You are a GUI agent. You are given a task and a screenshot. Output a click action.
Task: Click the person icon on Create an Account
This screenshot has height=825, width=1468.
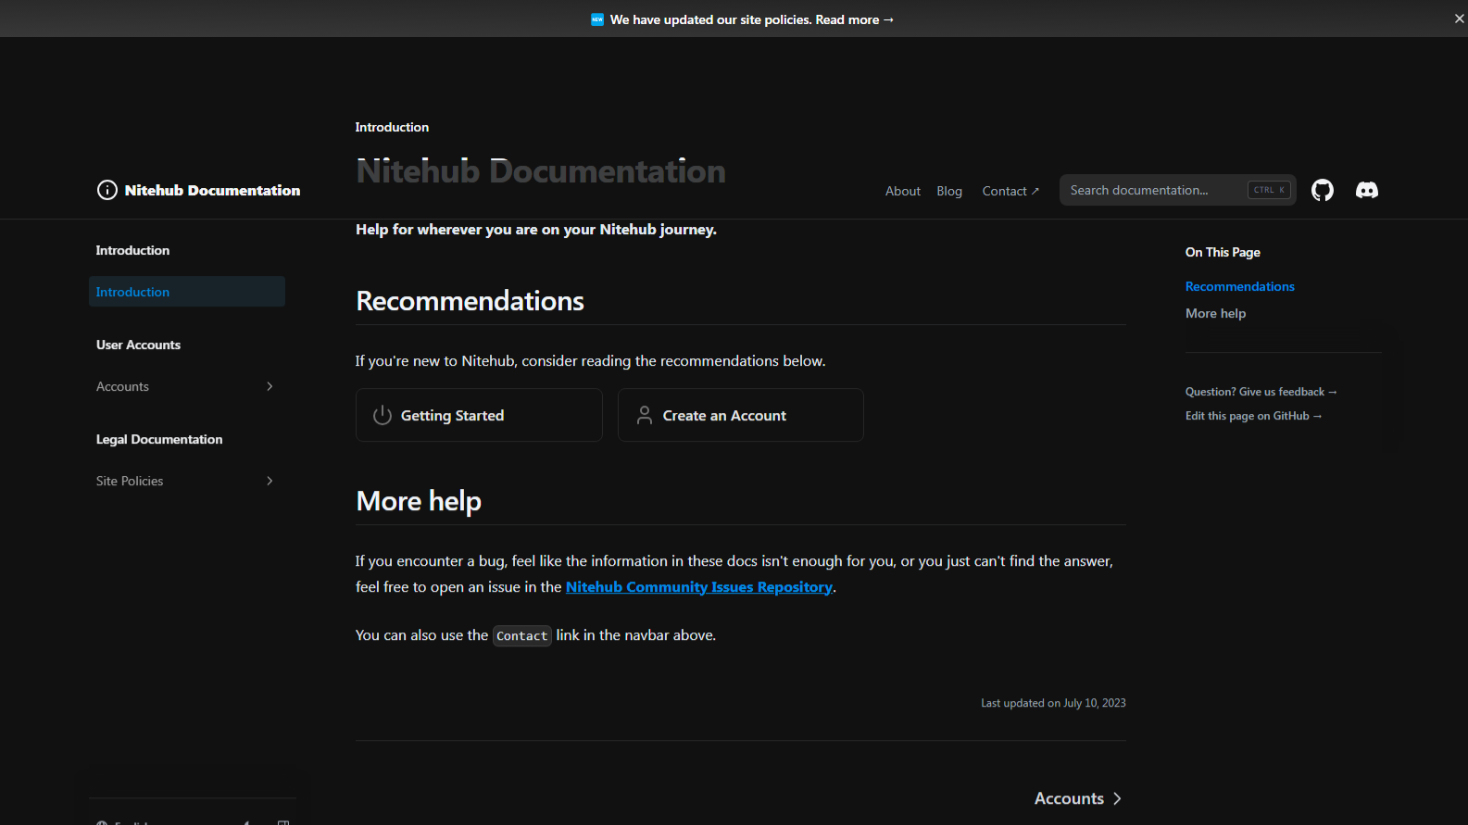[x=645, y=414]
